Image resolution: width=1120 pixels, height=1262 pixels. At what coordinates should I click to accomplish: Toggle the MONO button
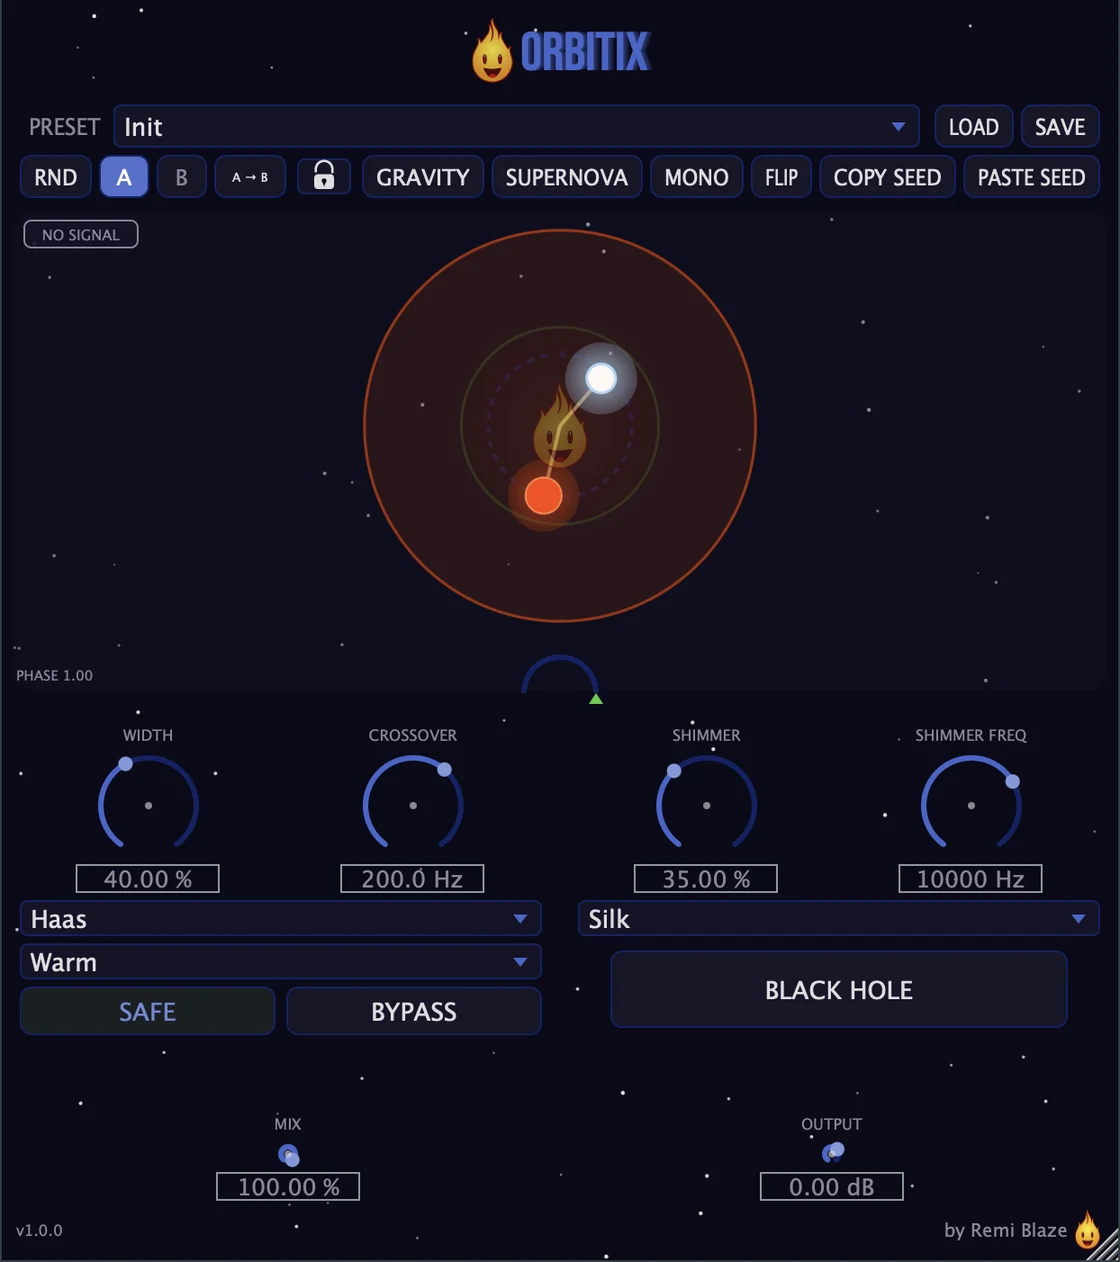point(697,177)
